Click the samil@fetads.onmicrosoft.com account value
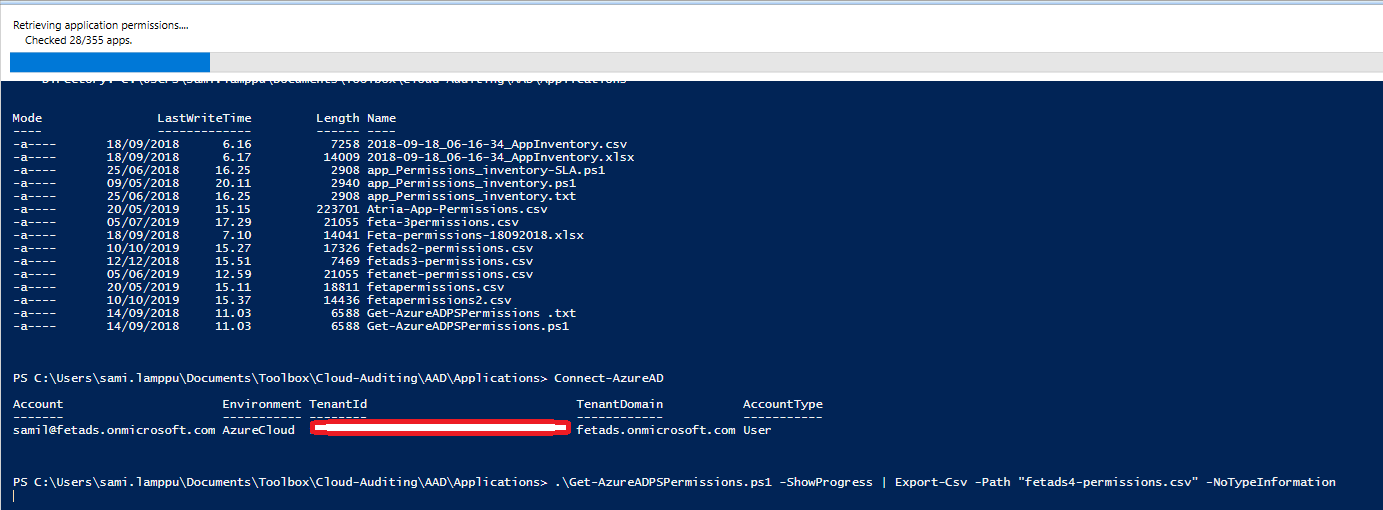 click(114, 430)
